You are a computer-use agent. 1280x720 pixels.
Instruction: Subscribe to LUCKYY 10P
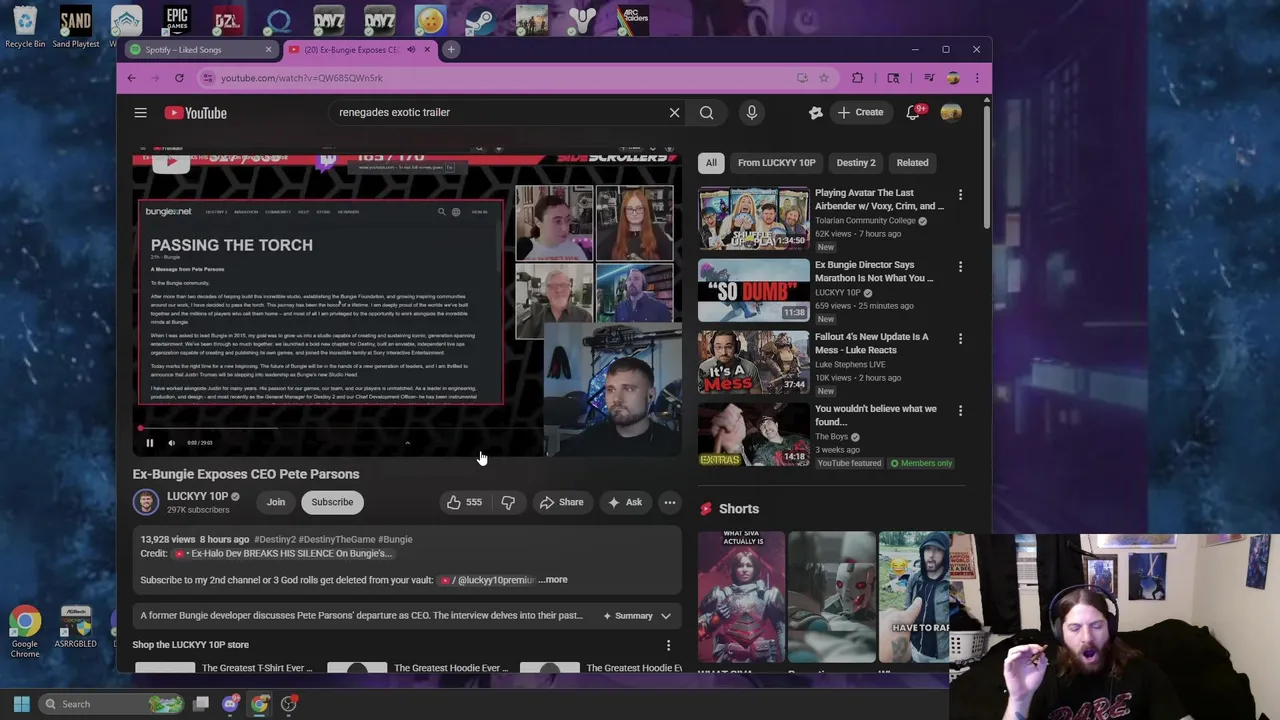click(x=332, y=502)
